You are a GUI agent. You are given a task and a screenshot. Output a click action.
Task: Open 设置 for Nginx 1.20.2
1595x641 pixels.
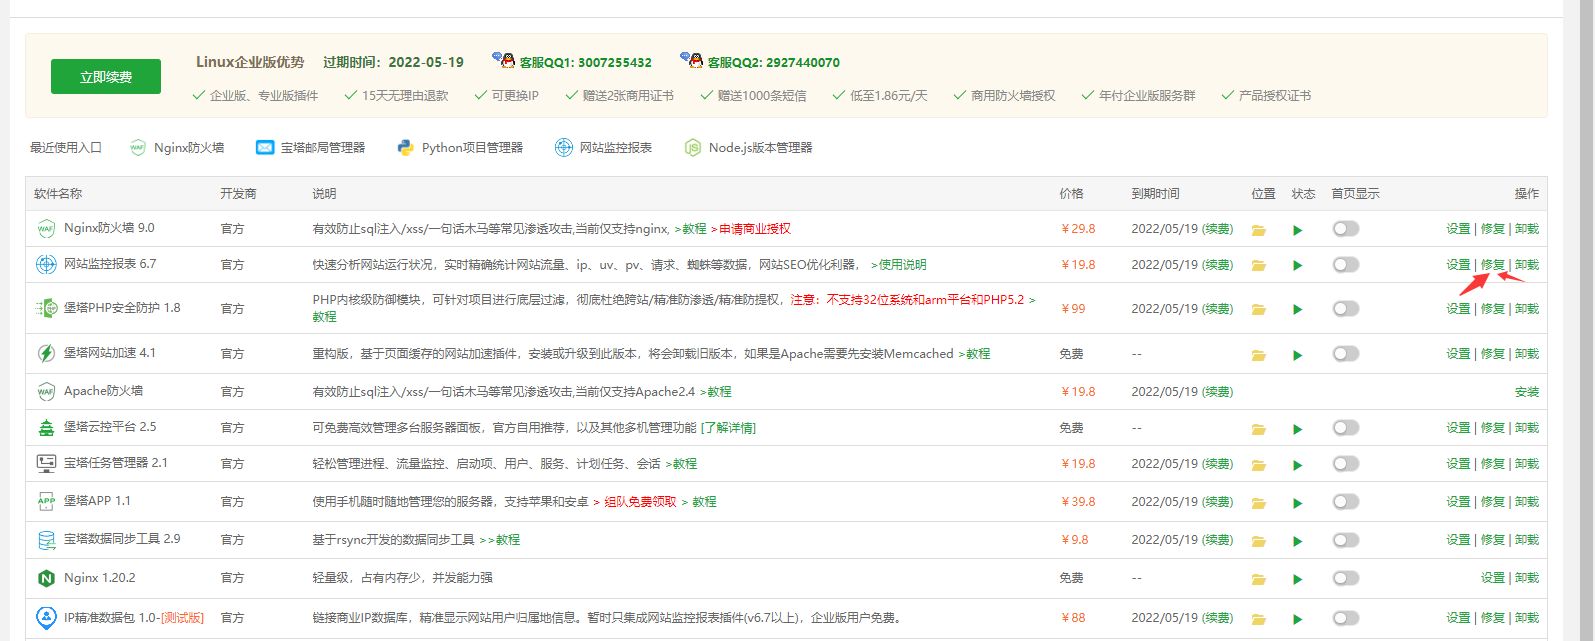point(1493,578)
